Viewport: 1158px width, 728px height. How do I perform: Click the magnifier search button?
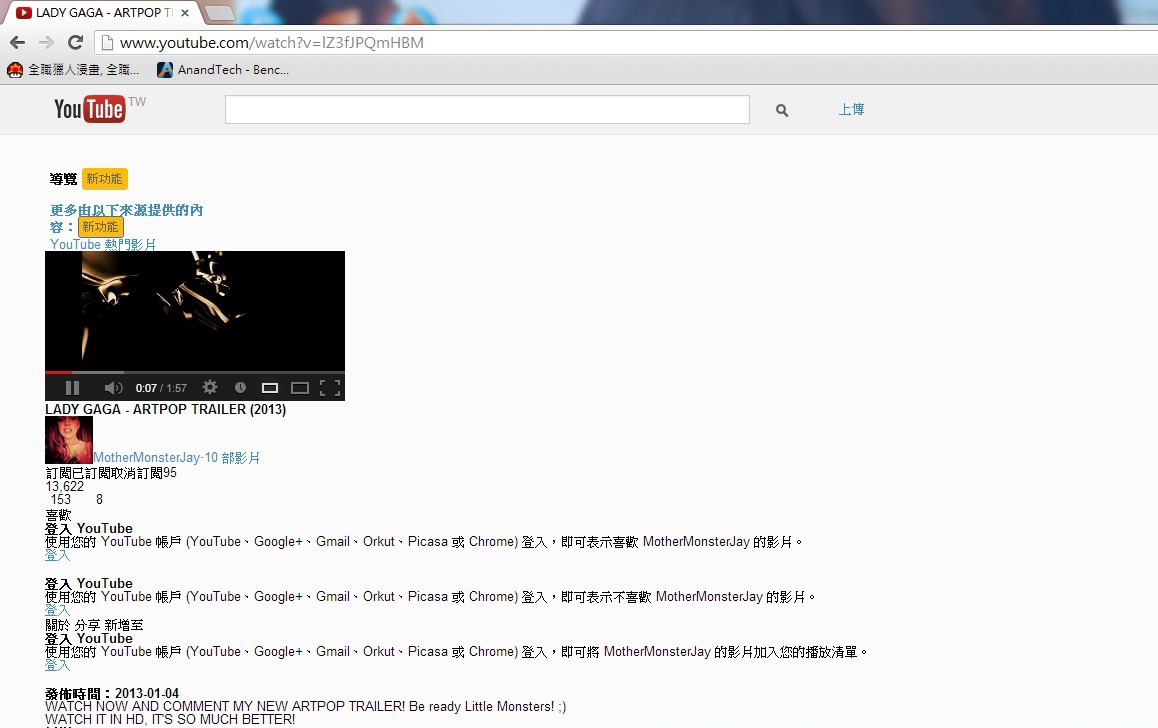(x=782, y=110)
